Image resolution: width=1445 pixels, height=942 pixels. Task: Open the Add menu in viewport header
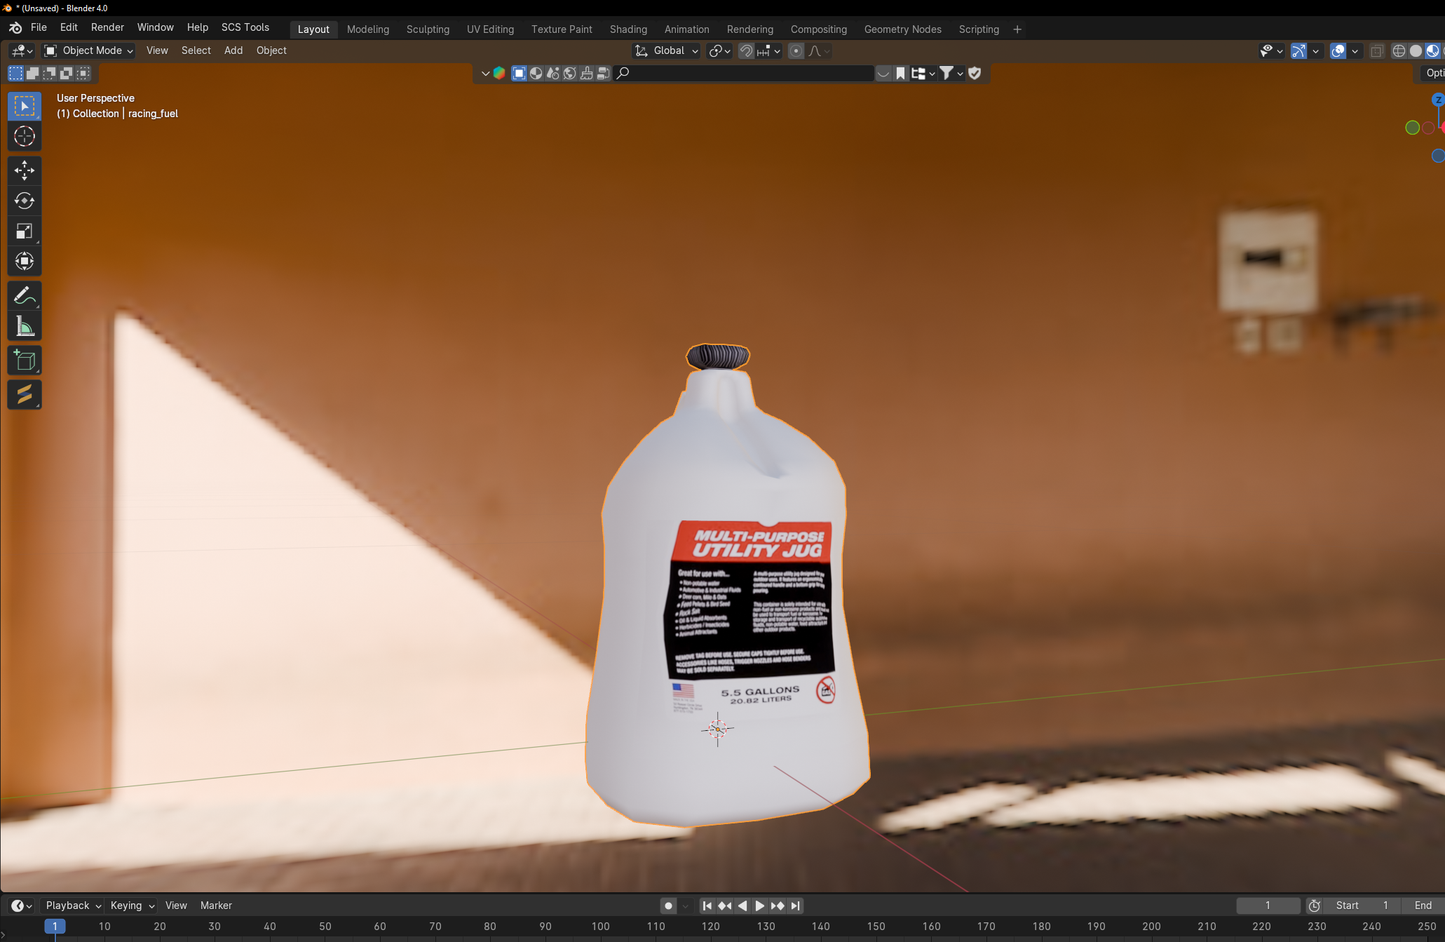(x=233, y=51)
